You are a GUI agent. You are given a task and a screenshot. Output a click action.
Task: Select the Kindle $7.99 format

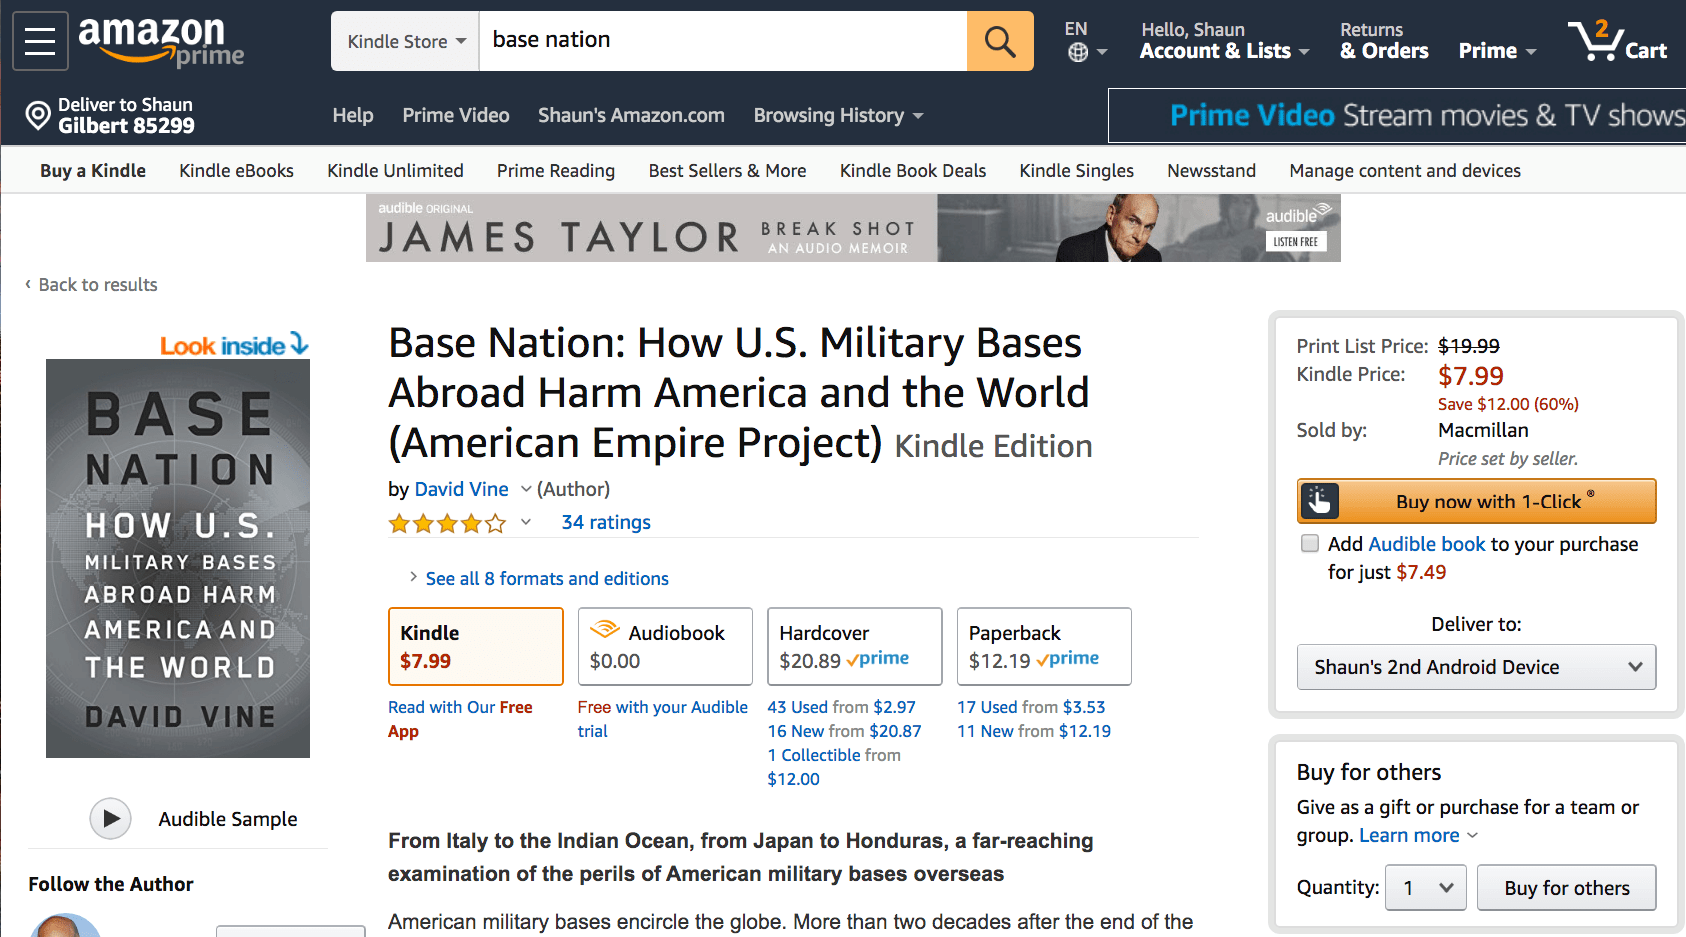(x=475, y=646)
